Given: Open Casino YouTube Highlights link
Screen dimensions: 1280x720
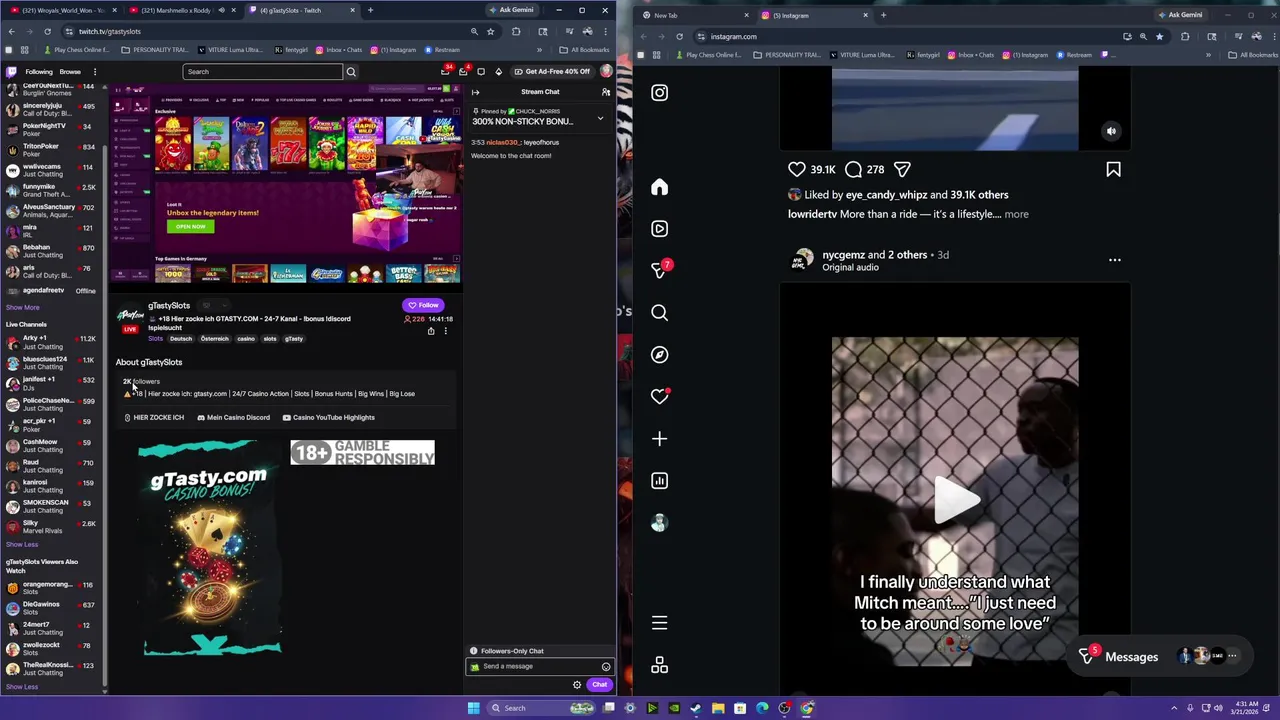Looking at the screenshot, I should pyautogui.click(x=329, y=417).
